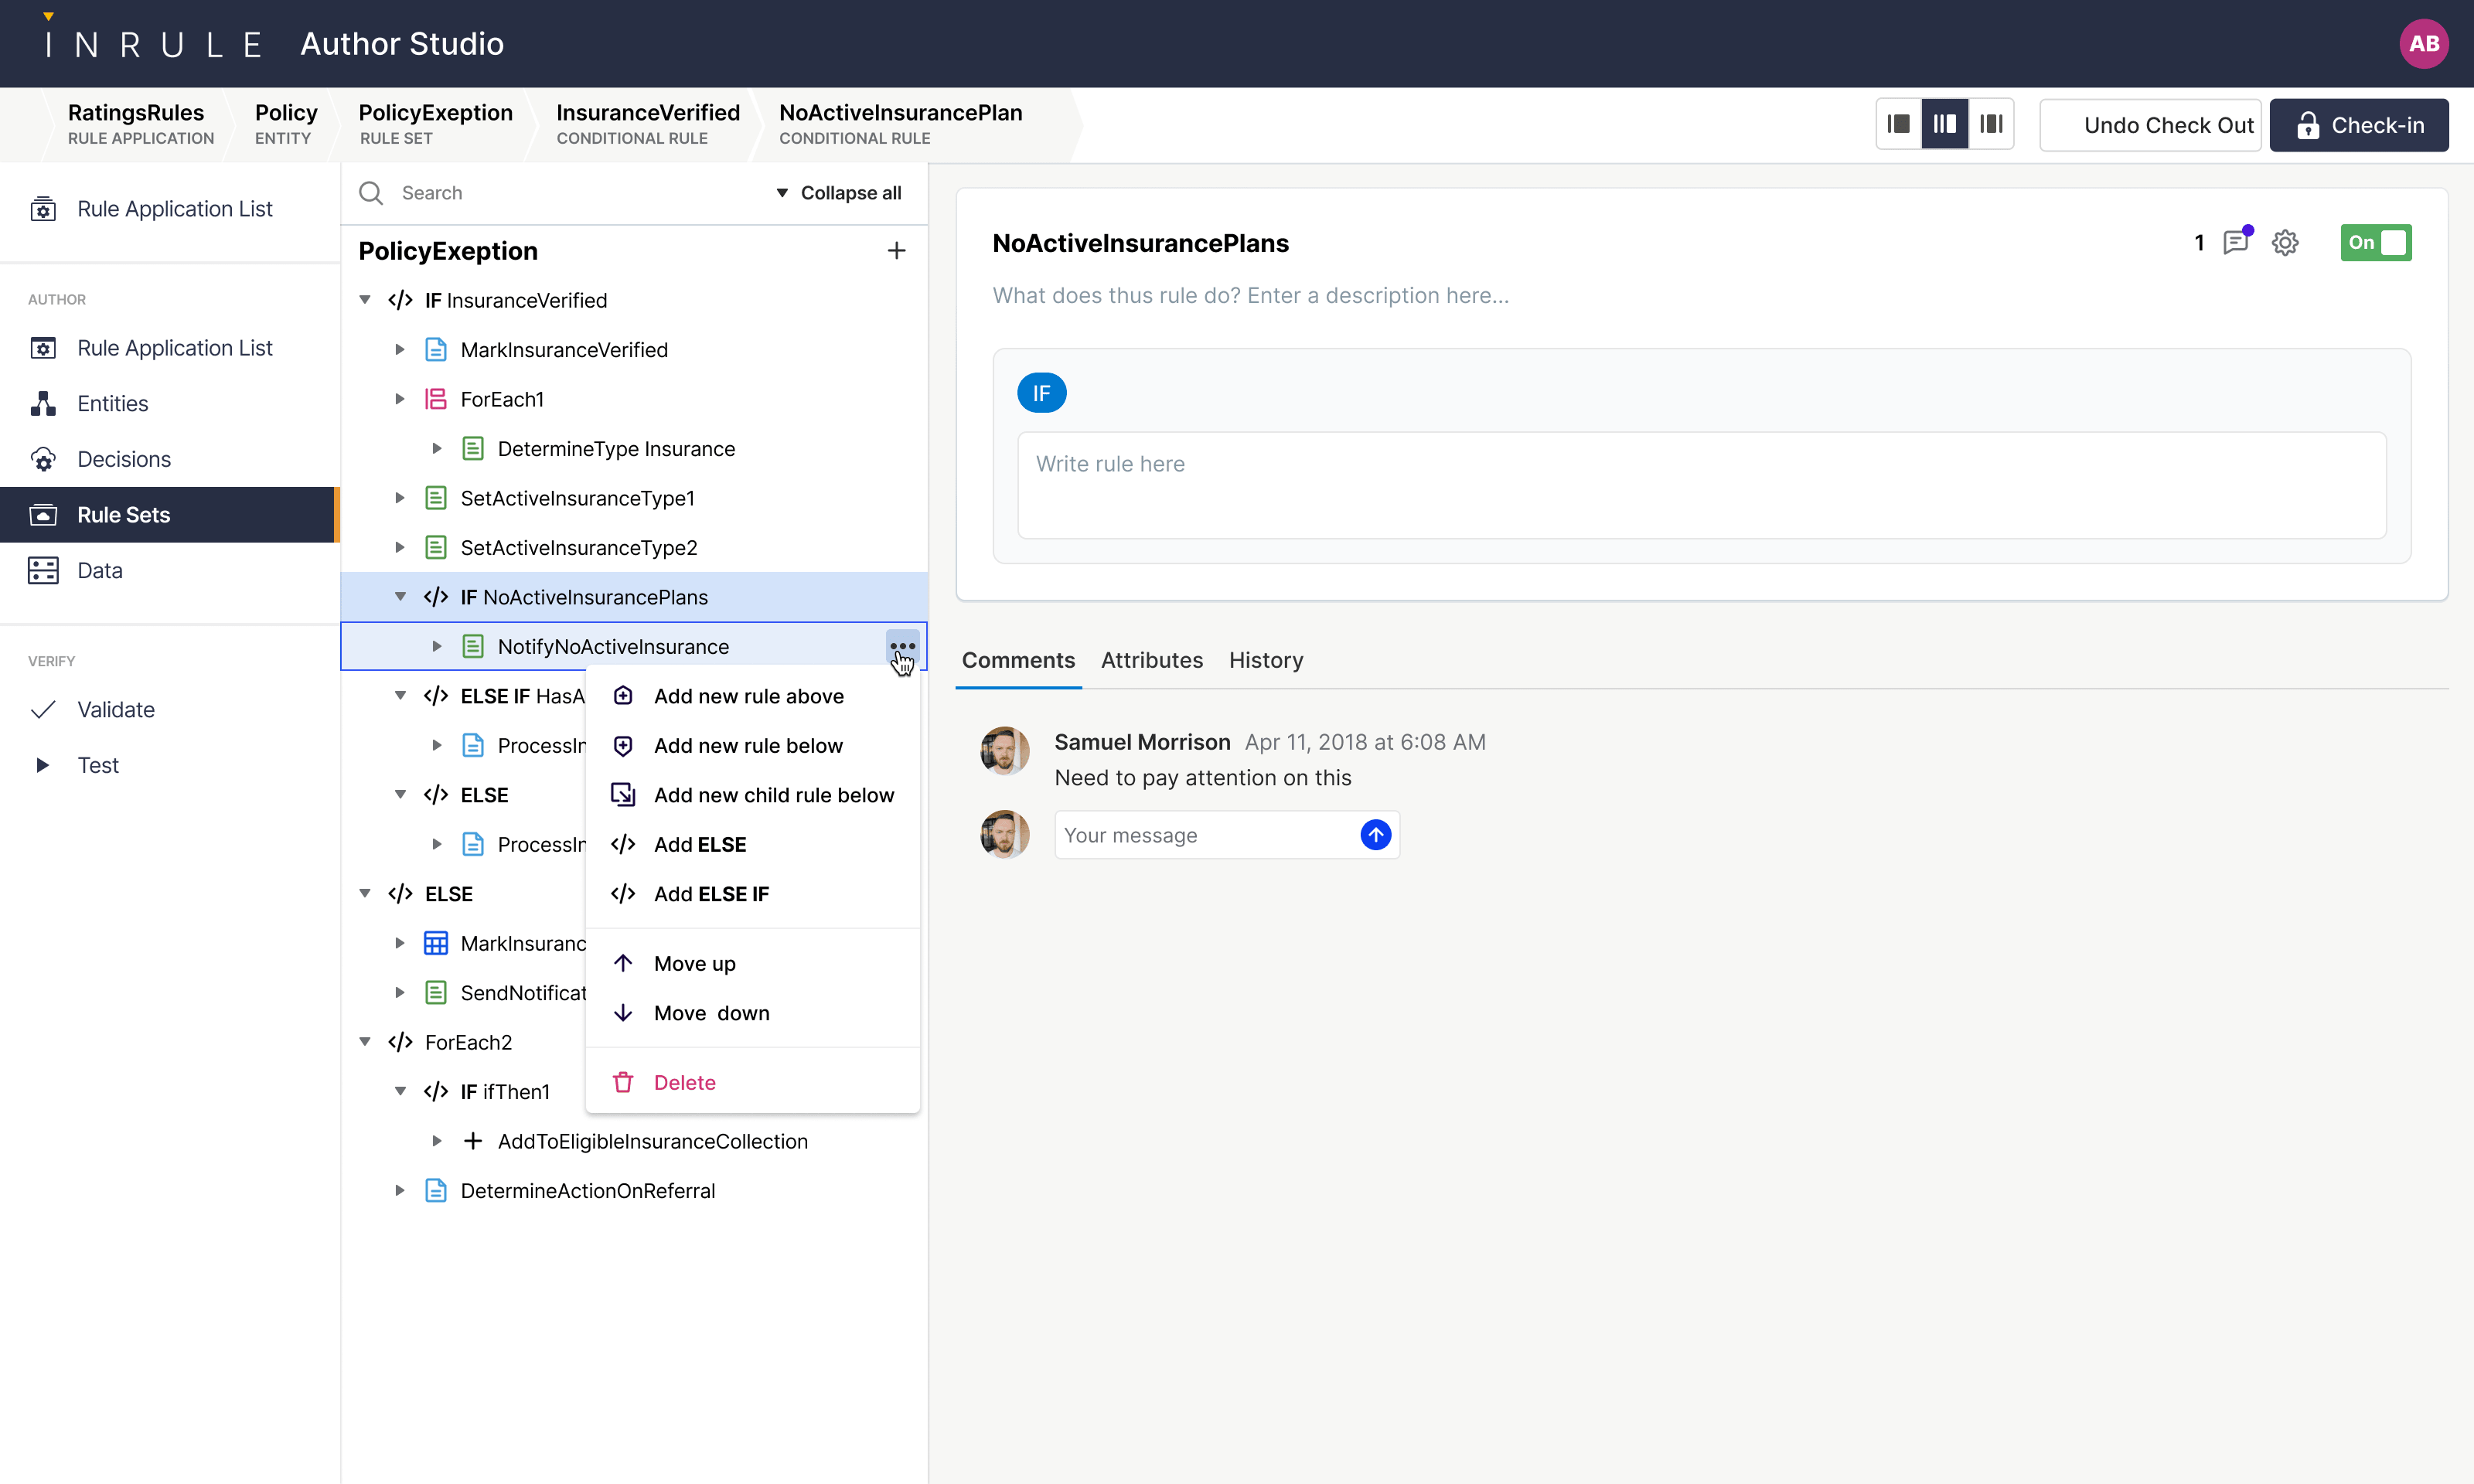Open the InsuranceVerified breadcrumb

[648, 124]
